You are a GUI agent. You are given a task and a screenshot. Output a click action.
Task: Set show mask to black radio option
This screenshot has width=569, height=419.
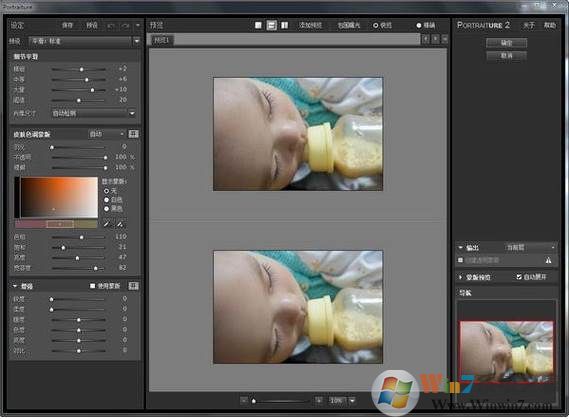tap(106, 209)
